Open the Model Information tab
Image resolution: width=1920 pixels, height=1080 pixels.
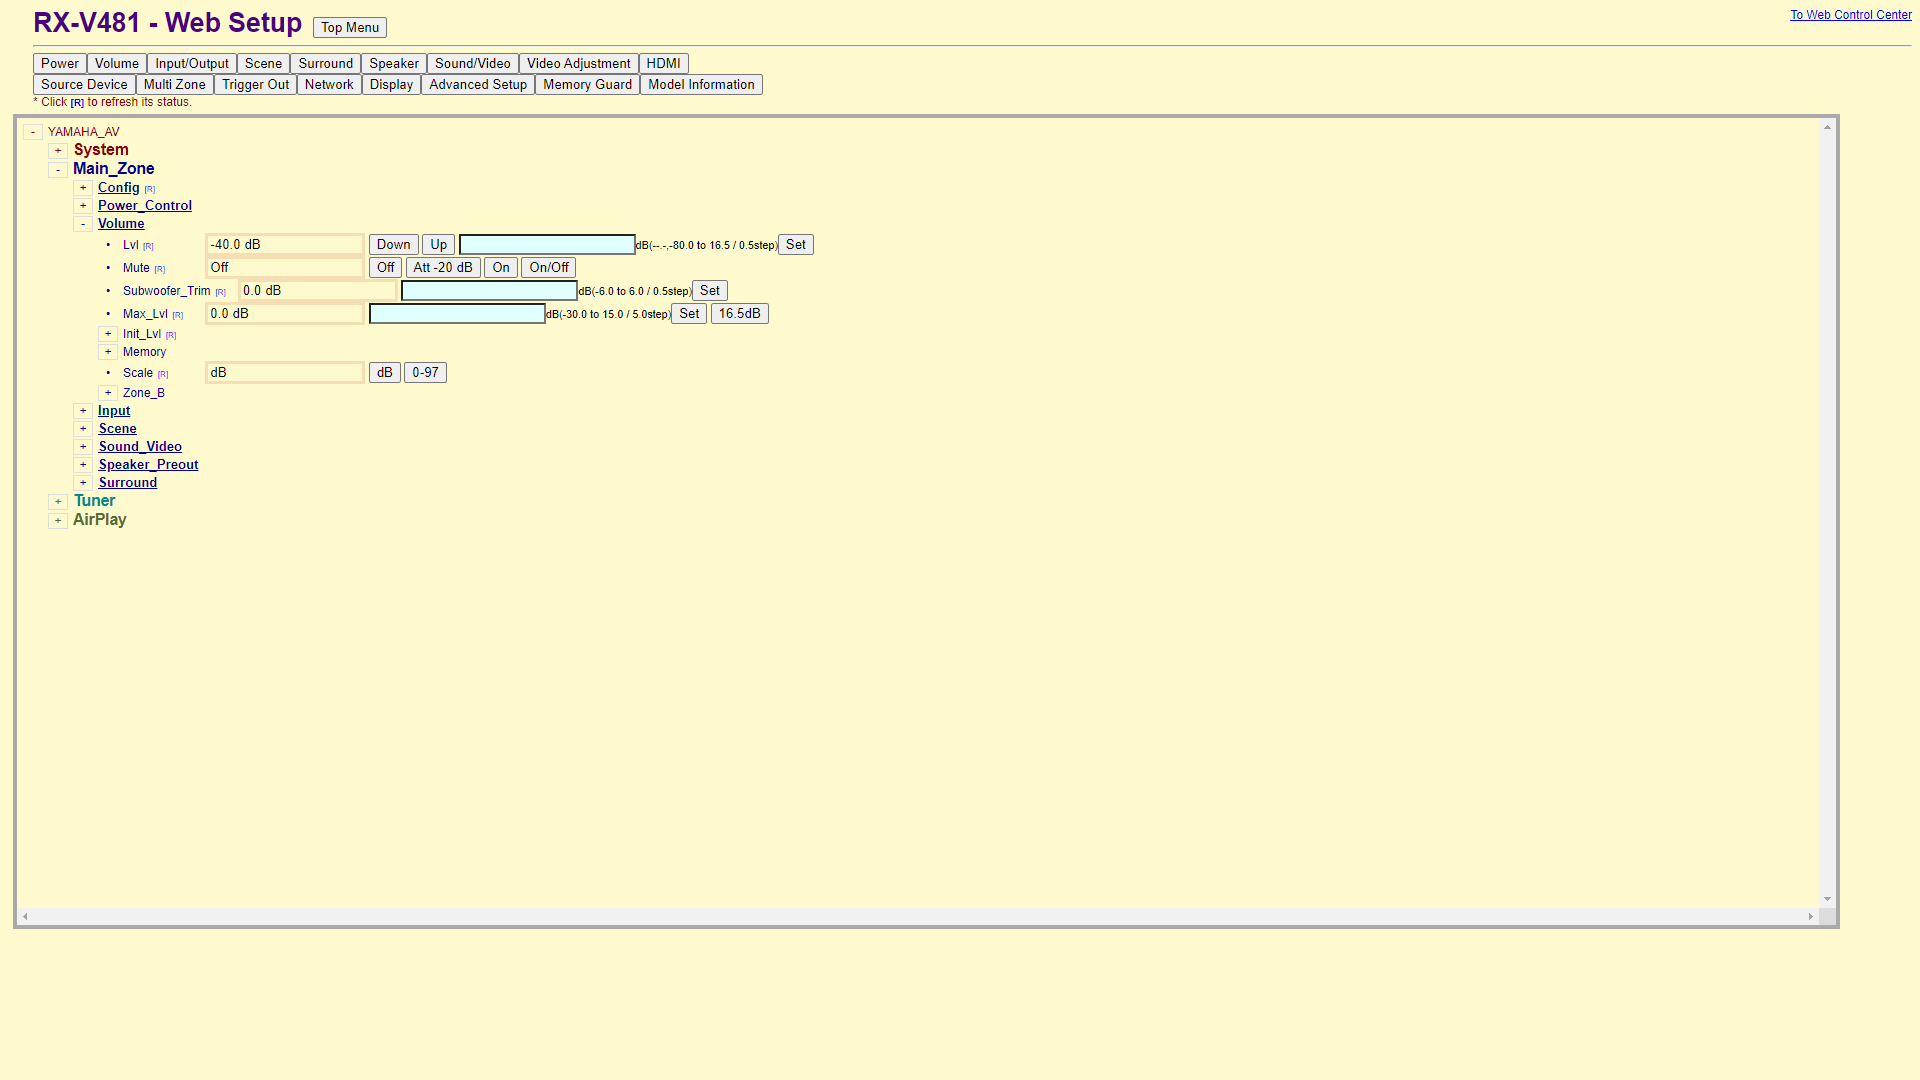pos(701,85)
